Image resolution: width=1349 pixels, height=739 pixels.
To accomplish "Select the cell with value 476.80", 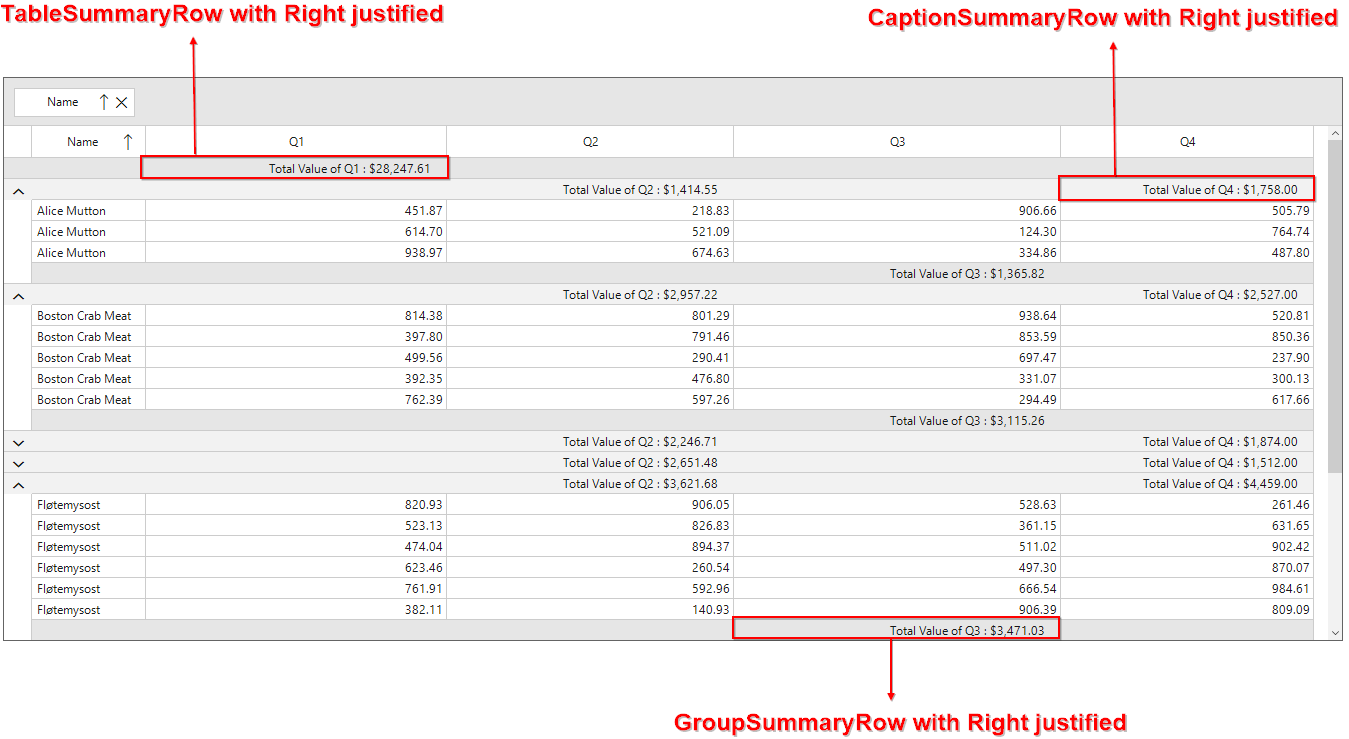I will (x=590, y=379).
